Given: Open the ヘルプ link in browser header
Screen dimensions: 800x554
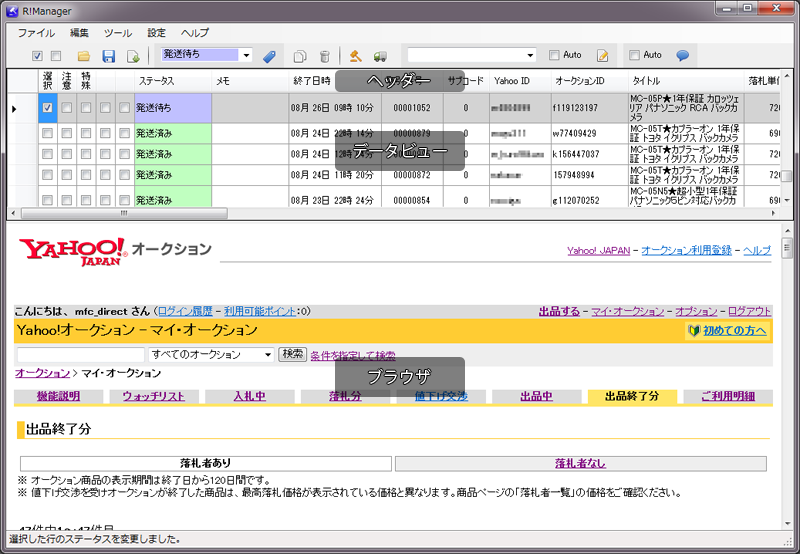Looking at the screenshot, I should point(757,250).
